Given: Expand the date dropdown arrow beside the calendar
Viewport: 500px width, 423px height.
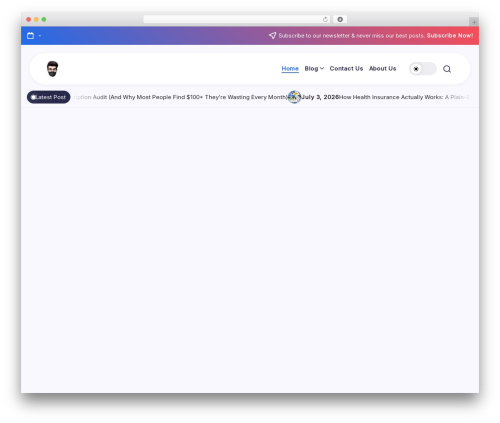Looking at the screenshot, I should pos(40,36).
